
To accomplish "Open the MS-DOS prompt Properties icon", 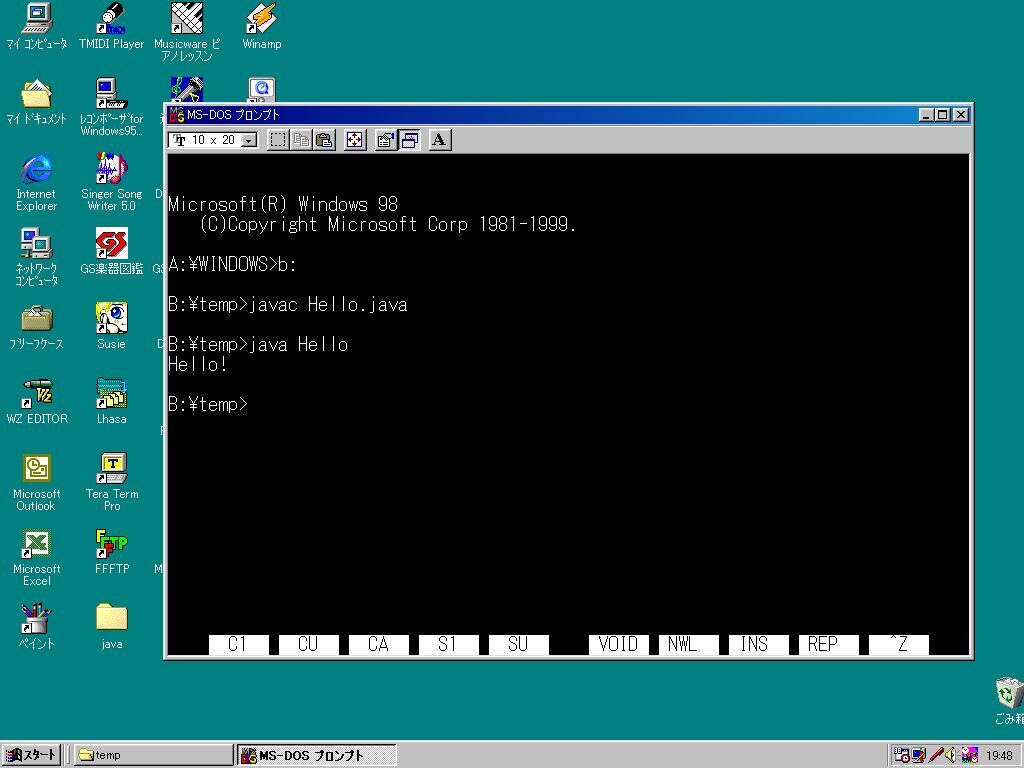I will pos(386,140).
